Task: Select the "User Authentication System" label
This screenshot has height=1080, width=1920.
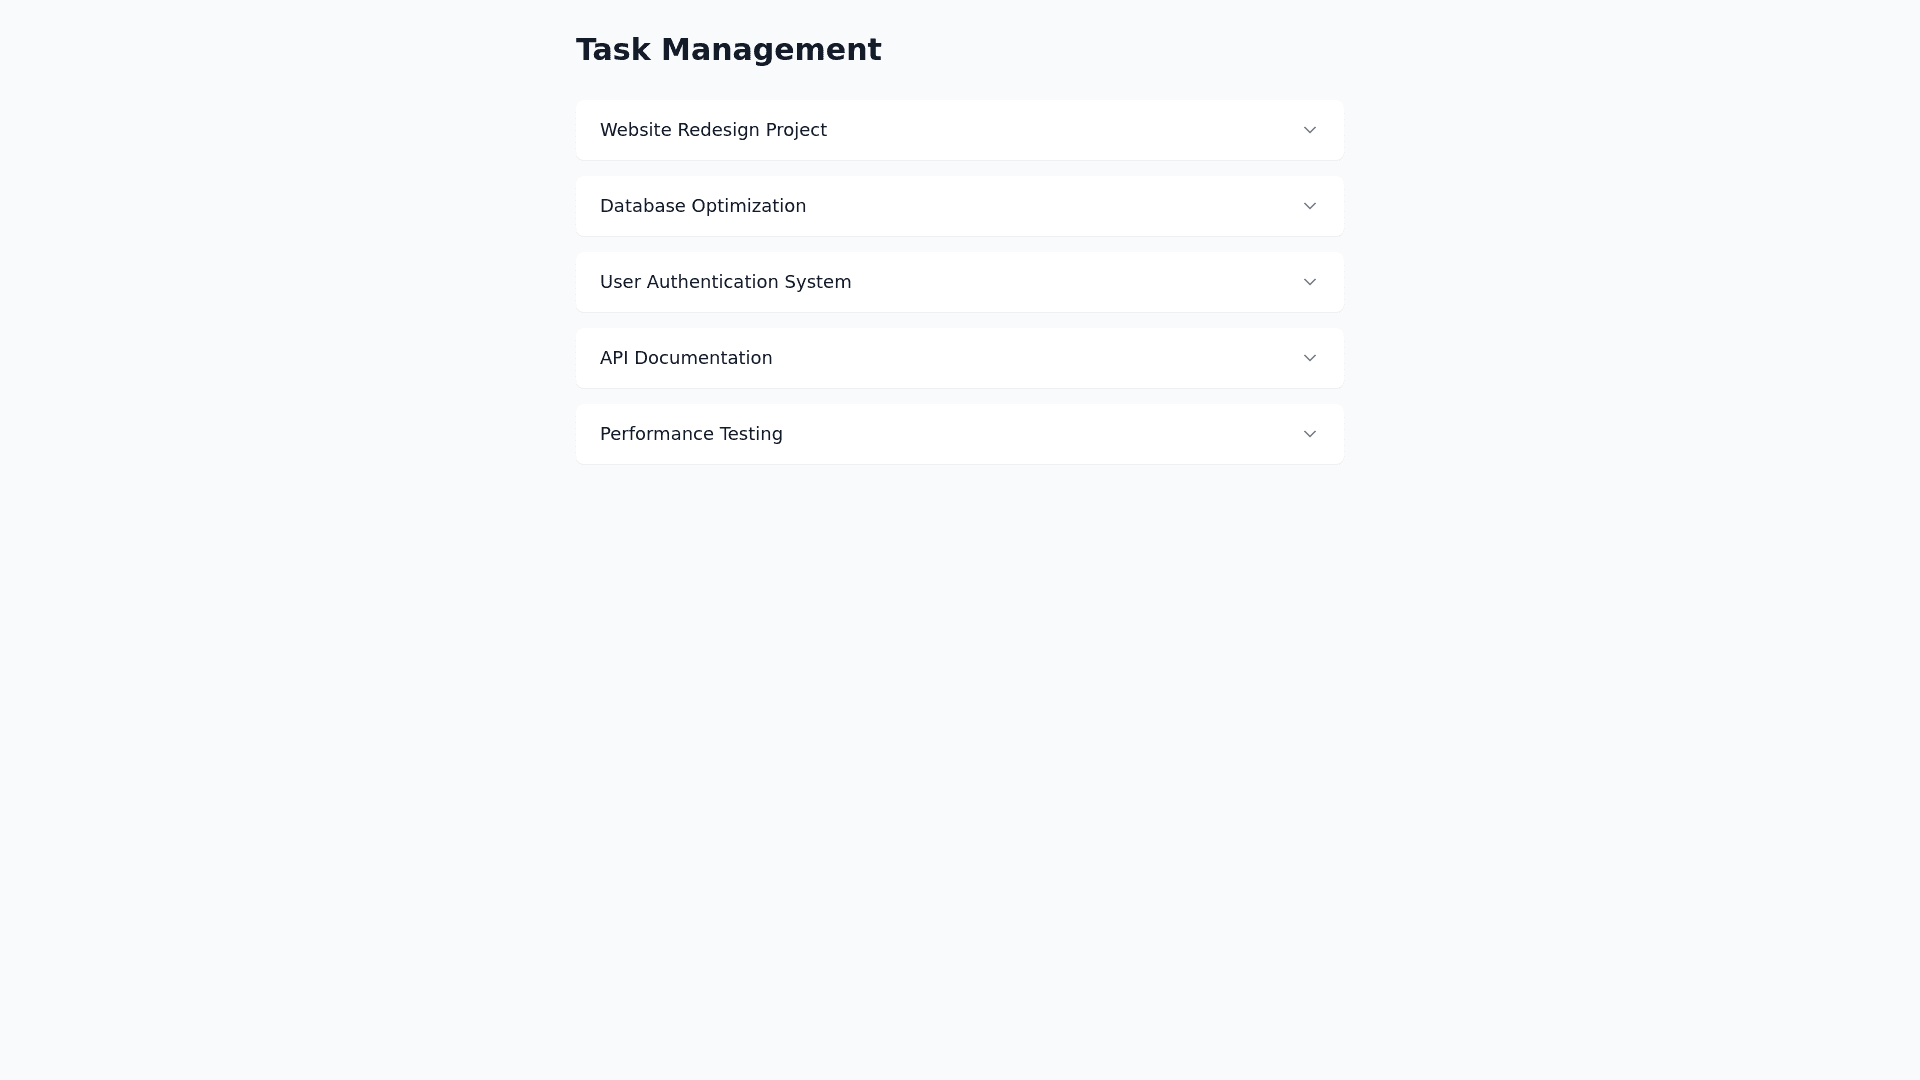Action: coord(726,282)
